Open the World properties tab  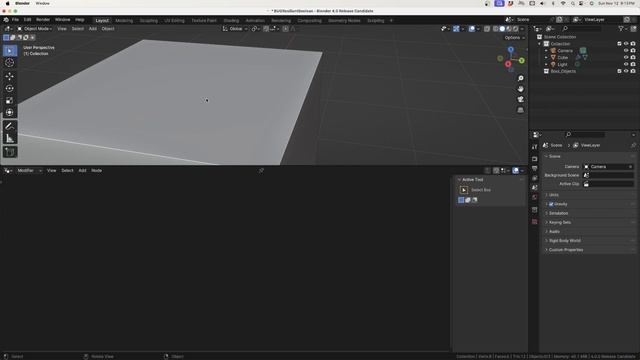pyautogui.click(x=535, y=197)
